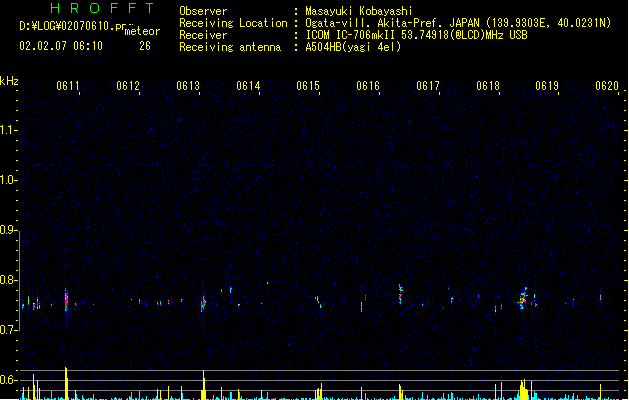Click the 0.7 kHz frequency label

pyautogui.click(x=8, y=330)
